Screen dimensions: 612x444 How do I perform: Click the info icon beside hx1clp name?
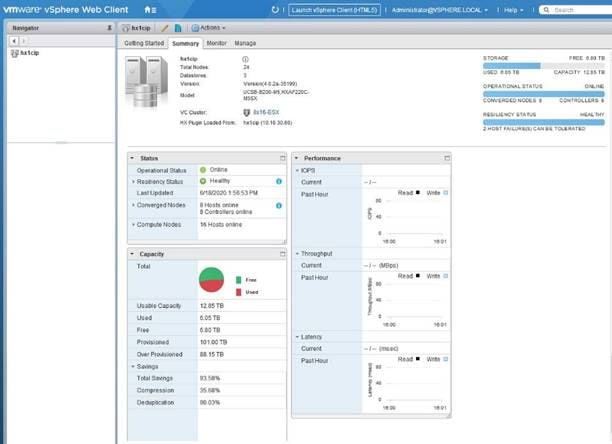(245, 59)
